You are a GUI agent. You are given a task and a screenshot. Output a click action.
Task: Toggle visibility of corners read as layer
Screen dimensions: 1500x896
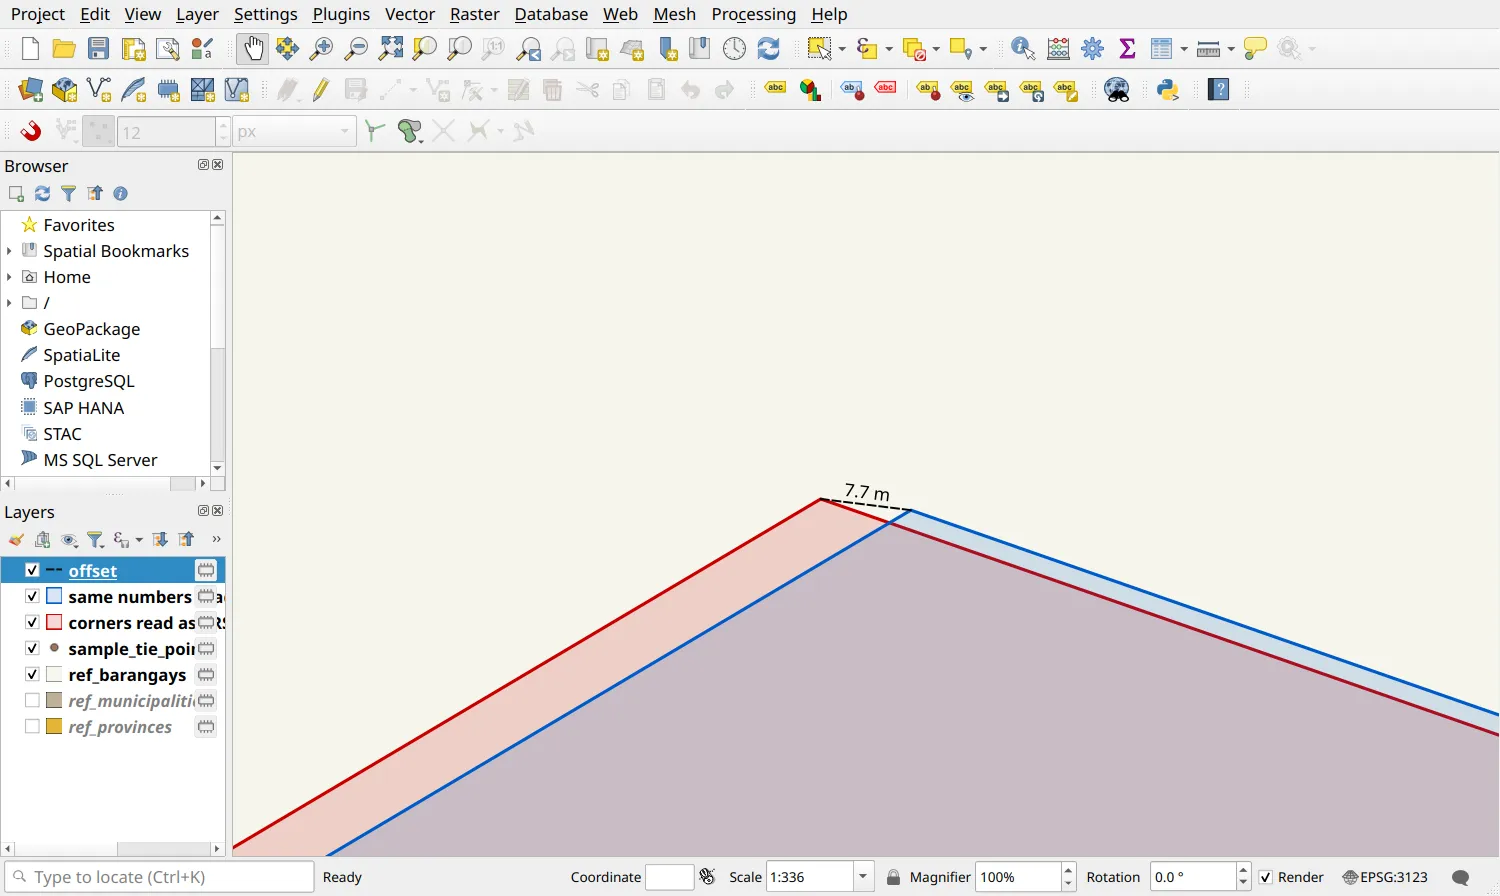point(32,622)
